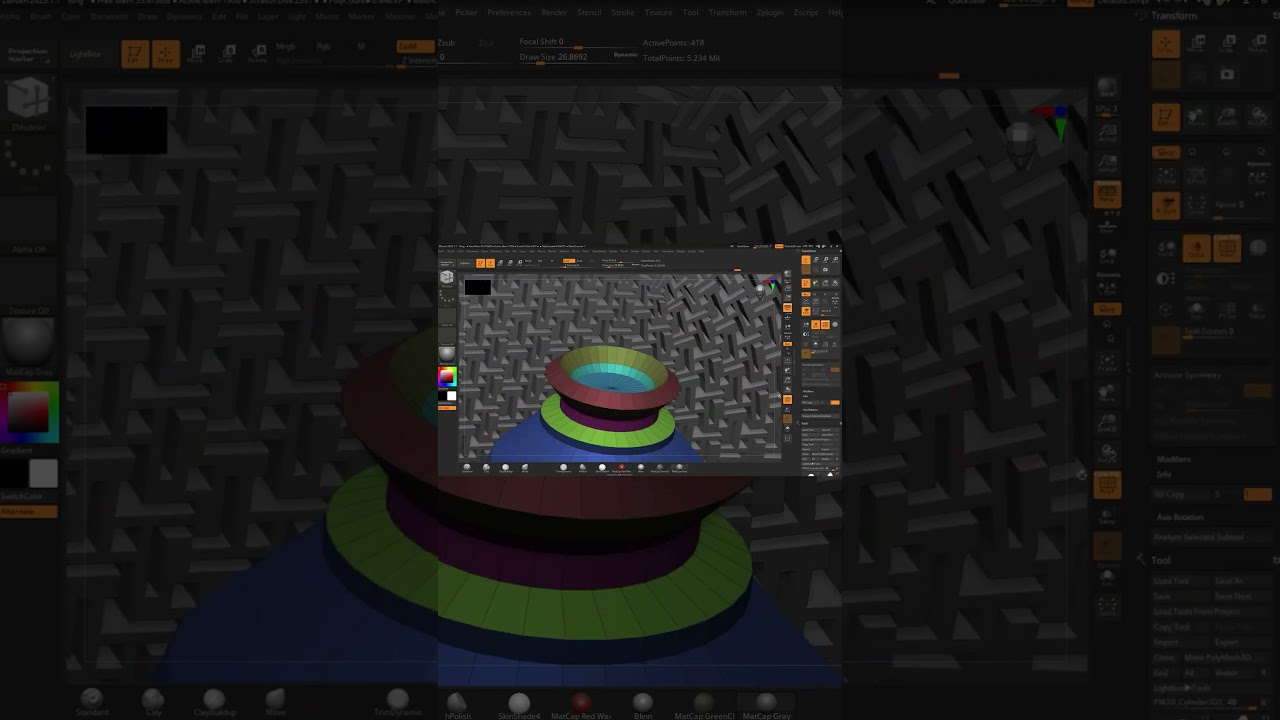Image resolution: width=1280 pixels, height=720 pixels.
Task: Open the Stroke menu
Action: tap(623, 12)
